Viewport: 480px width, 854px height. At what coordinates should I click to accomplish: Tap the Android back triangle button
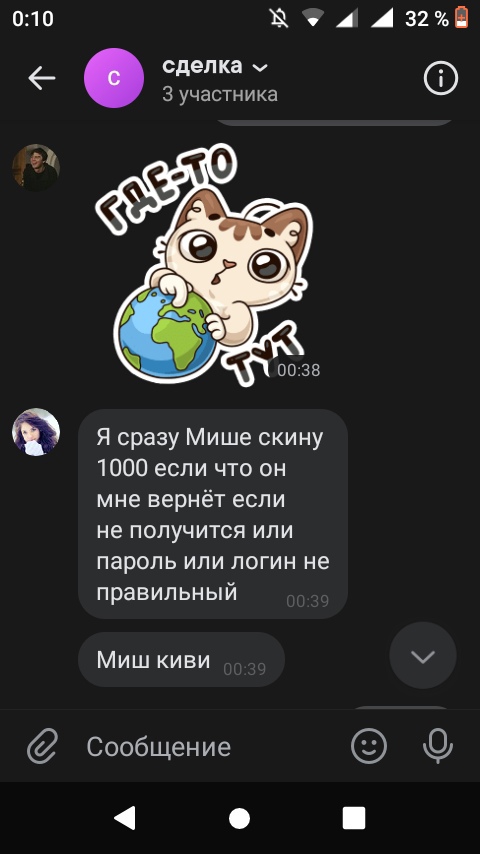tap(125, 818)
